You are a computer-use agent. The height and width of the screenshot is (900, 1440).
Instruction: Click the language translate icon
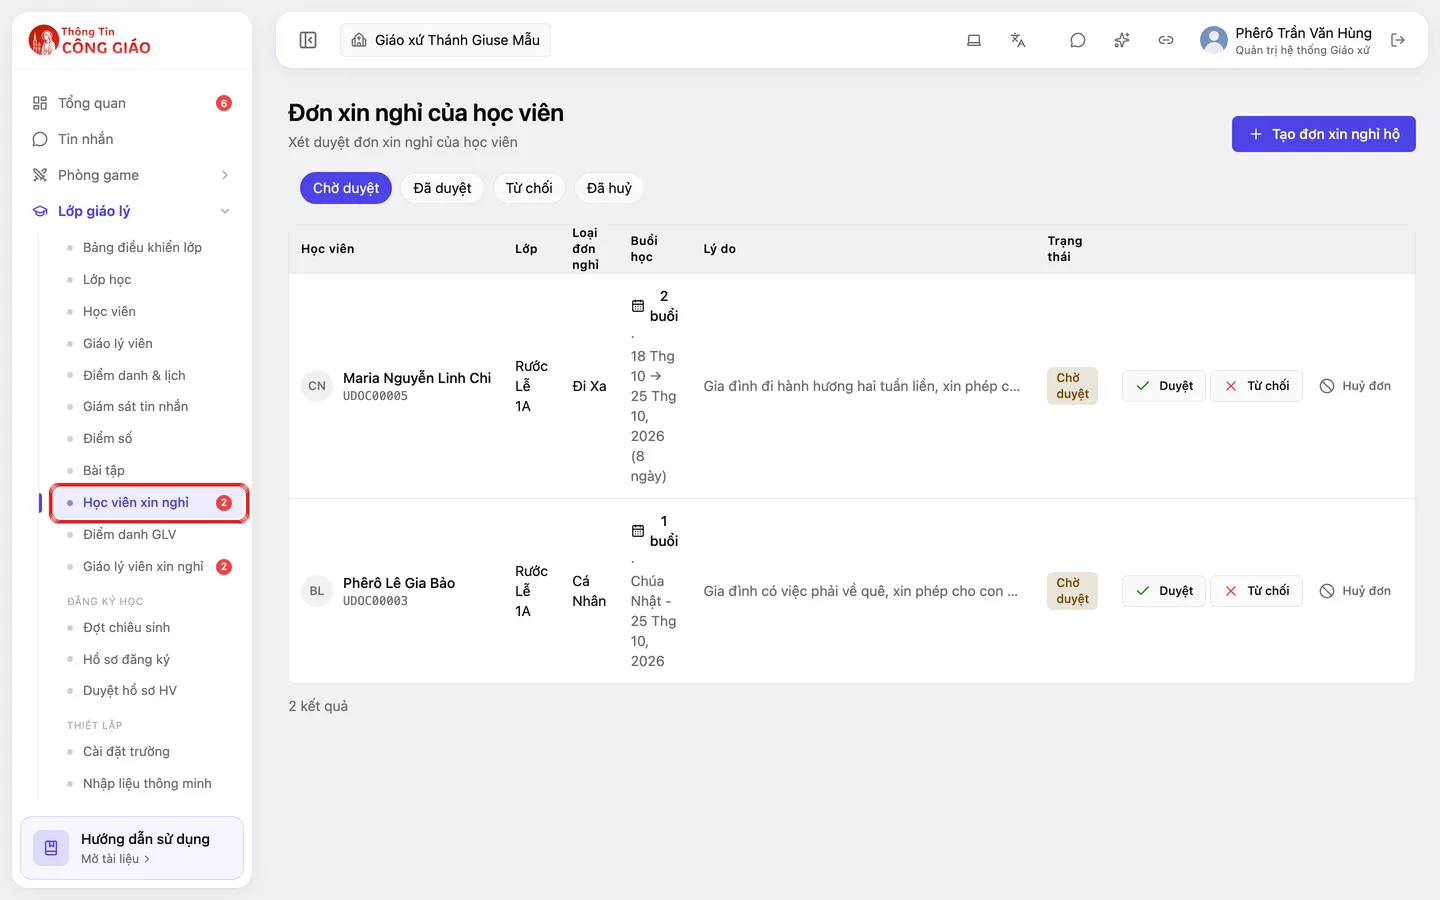coord(1018,40)
